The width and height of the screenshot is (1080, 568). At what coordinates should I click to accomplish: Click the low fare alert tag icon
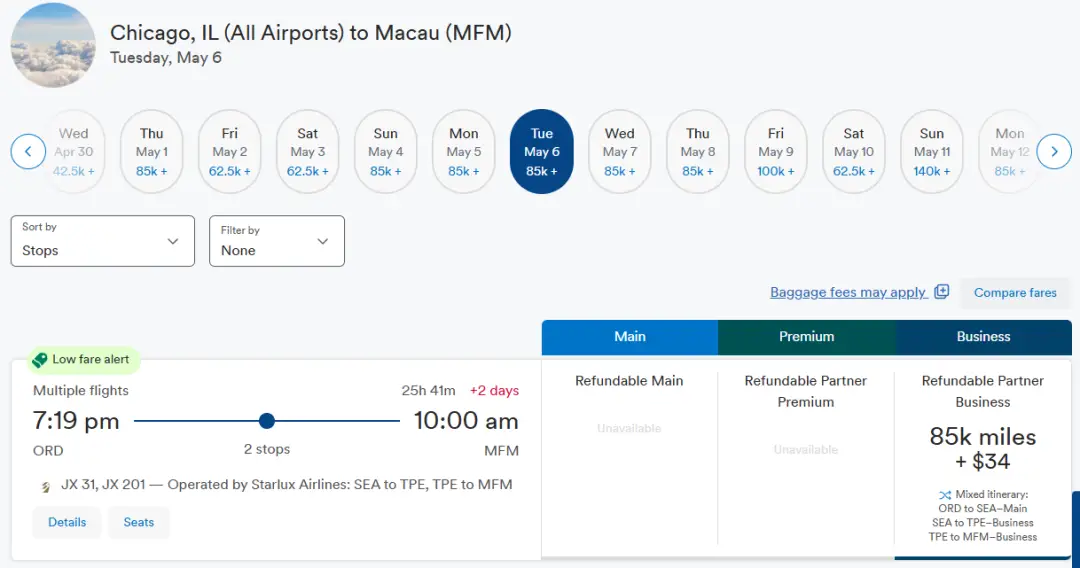coord(40,360)
